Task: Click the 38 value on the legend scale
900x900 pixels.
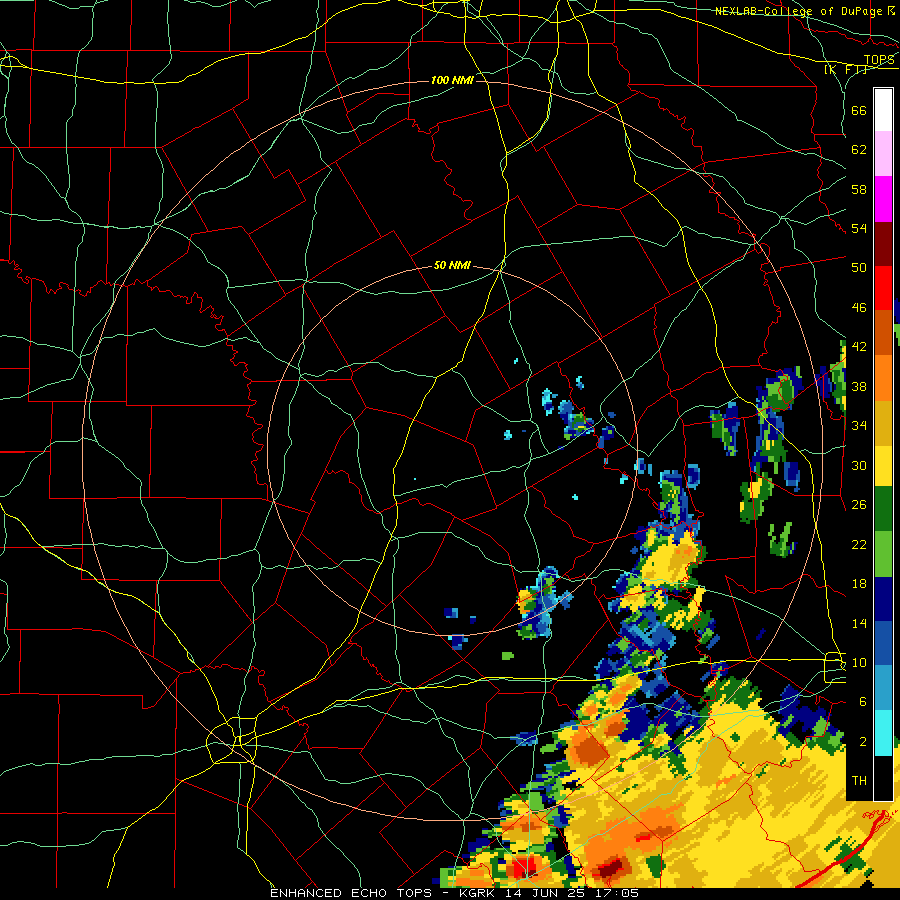Action: point(859,386)
